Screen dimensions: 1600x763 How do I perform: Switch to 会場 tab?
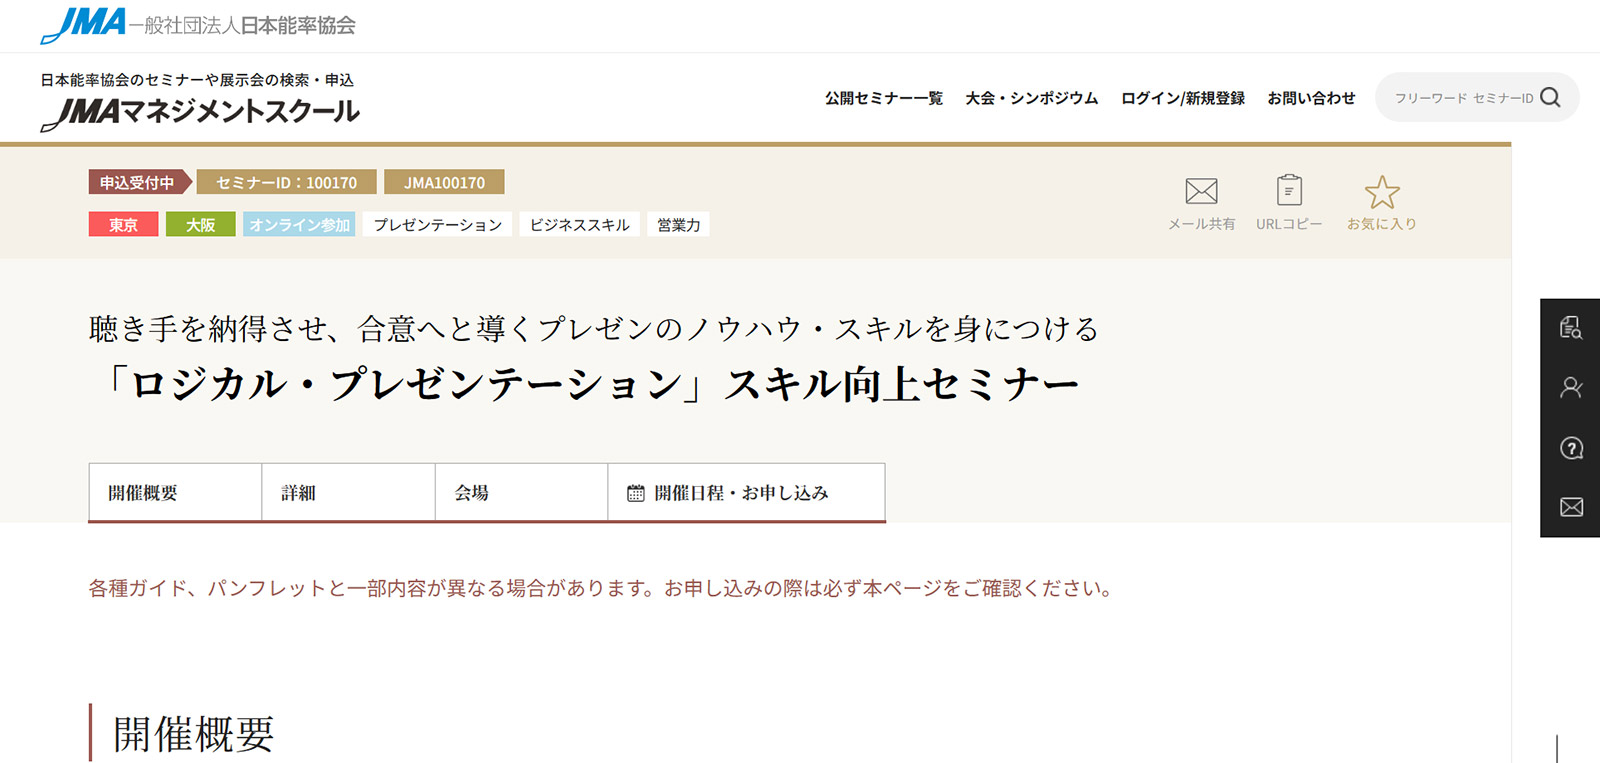pyautogui.click(x=521, y=492)
